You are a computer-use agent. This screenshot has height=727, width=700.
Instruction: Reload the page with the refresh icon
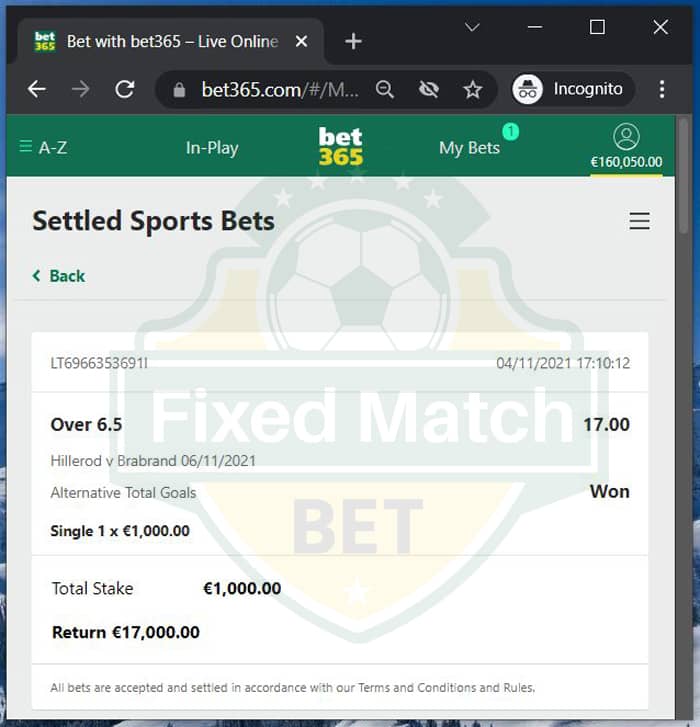coord(124,89)
